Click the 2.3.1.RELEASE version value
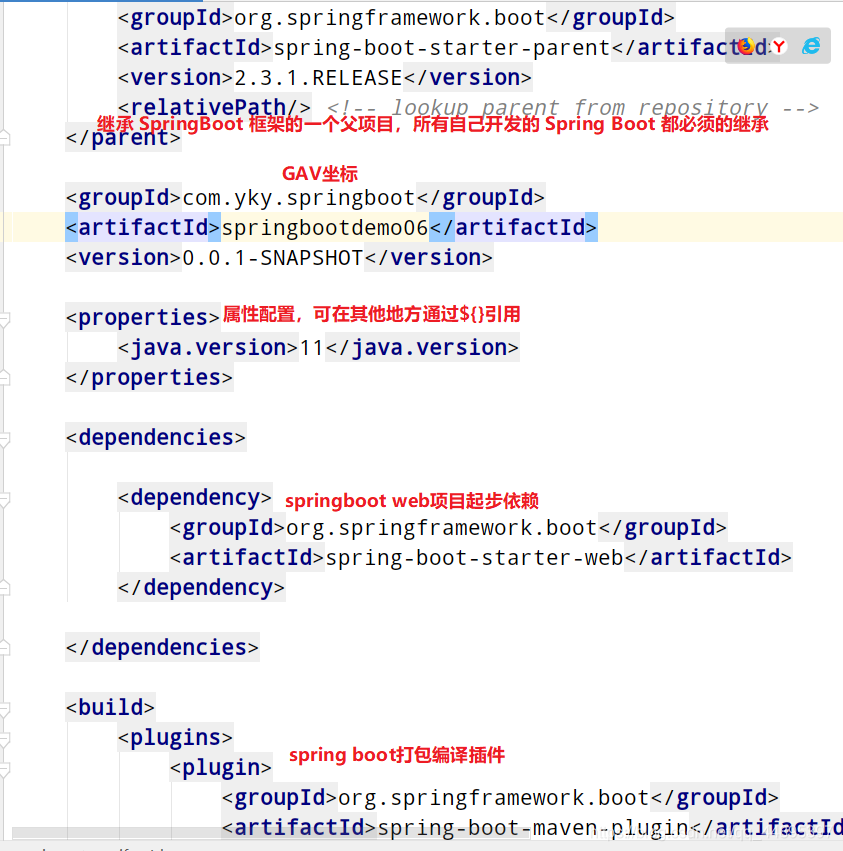The width and height of the screenshot is (843, 851). click(318, 78)
